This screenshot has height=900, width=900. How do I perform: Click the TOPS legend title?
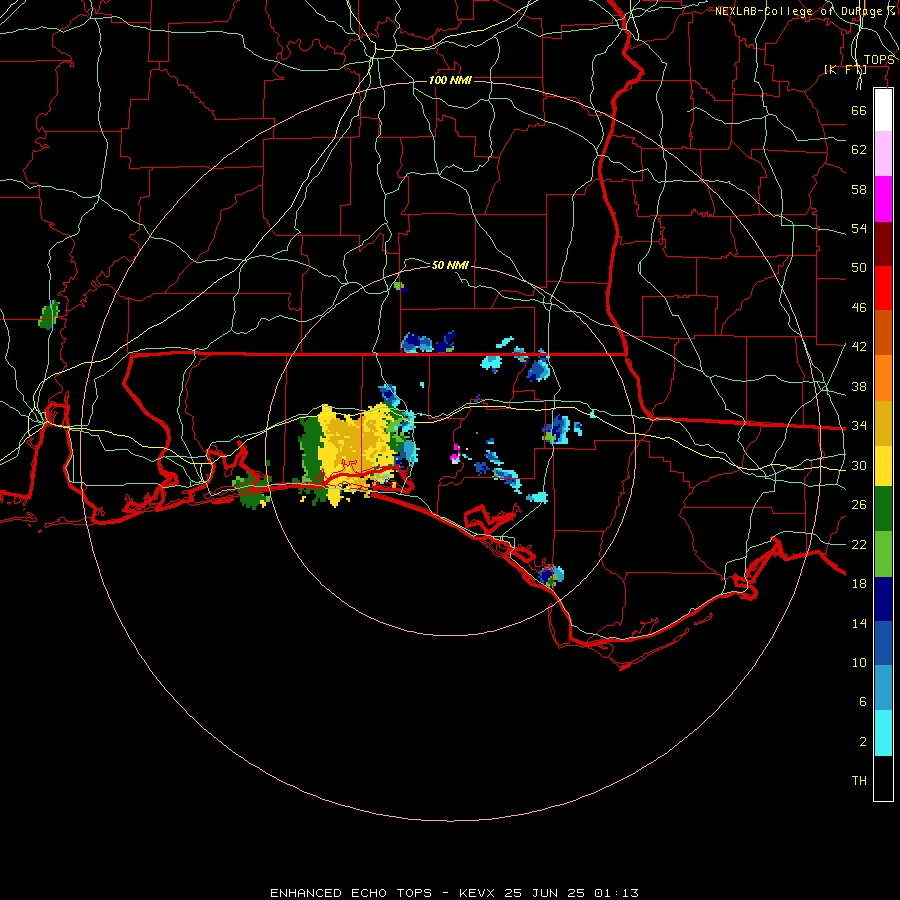879,60
